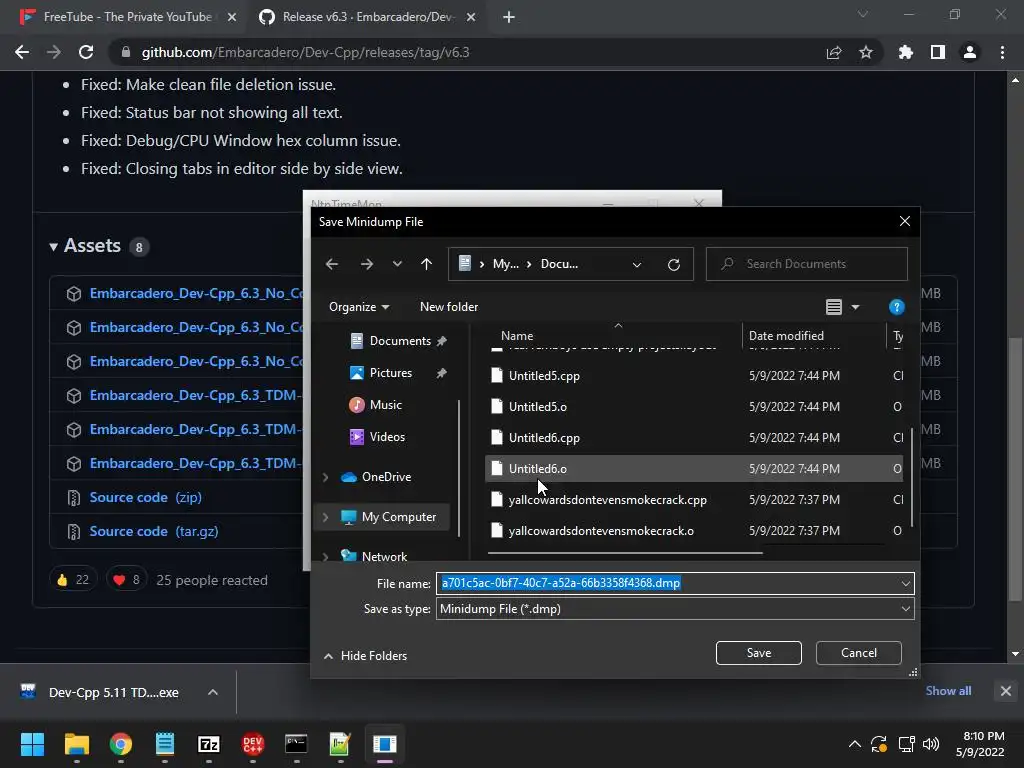1024x768 pixels.
Task: Open Chrome profile icon
Action: [970, 52]
